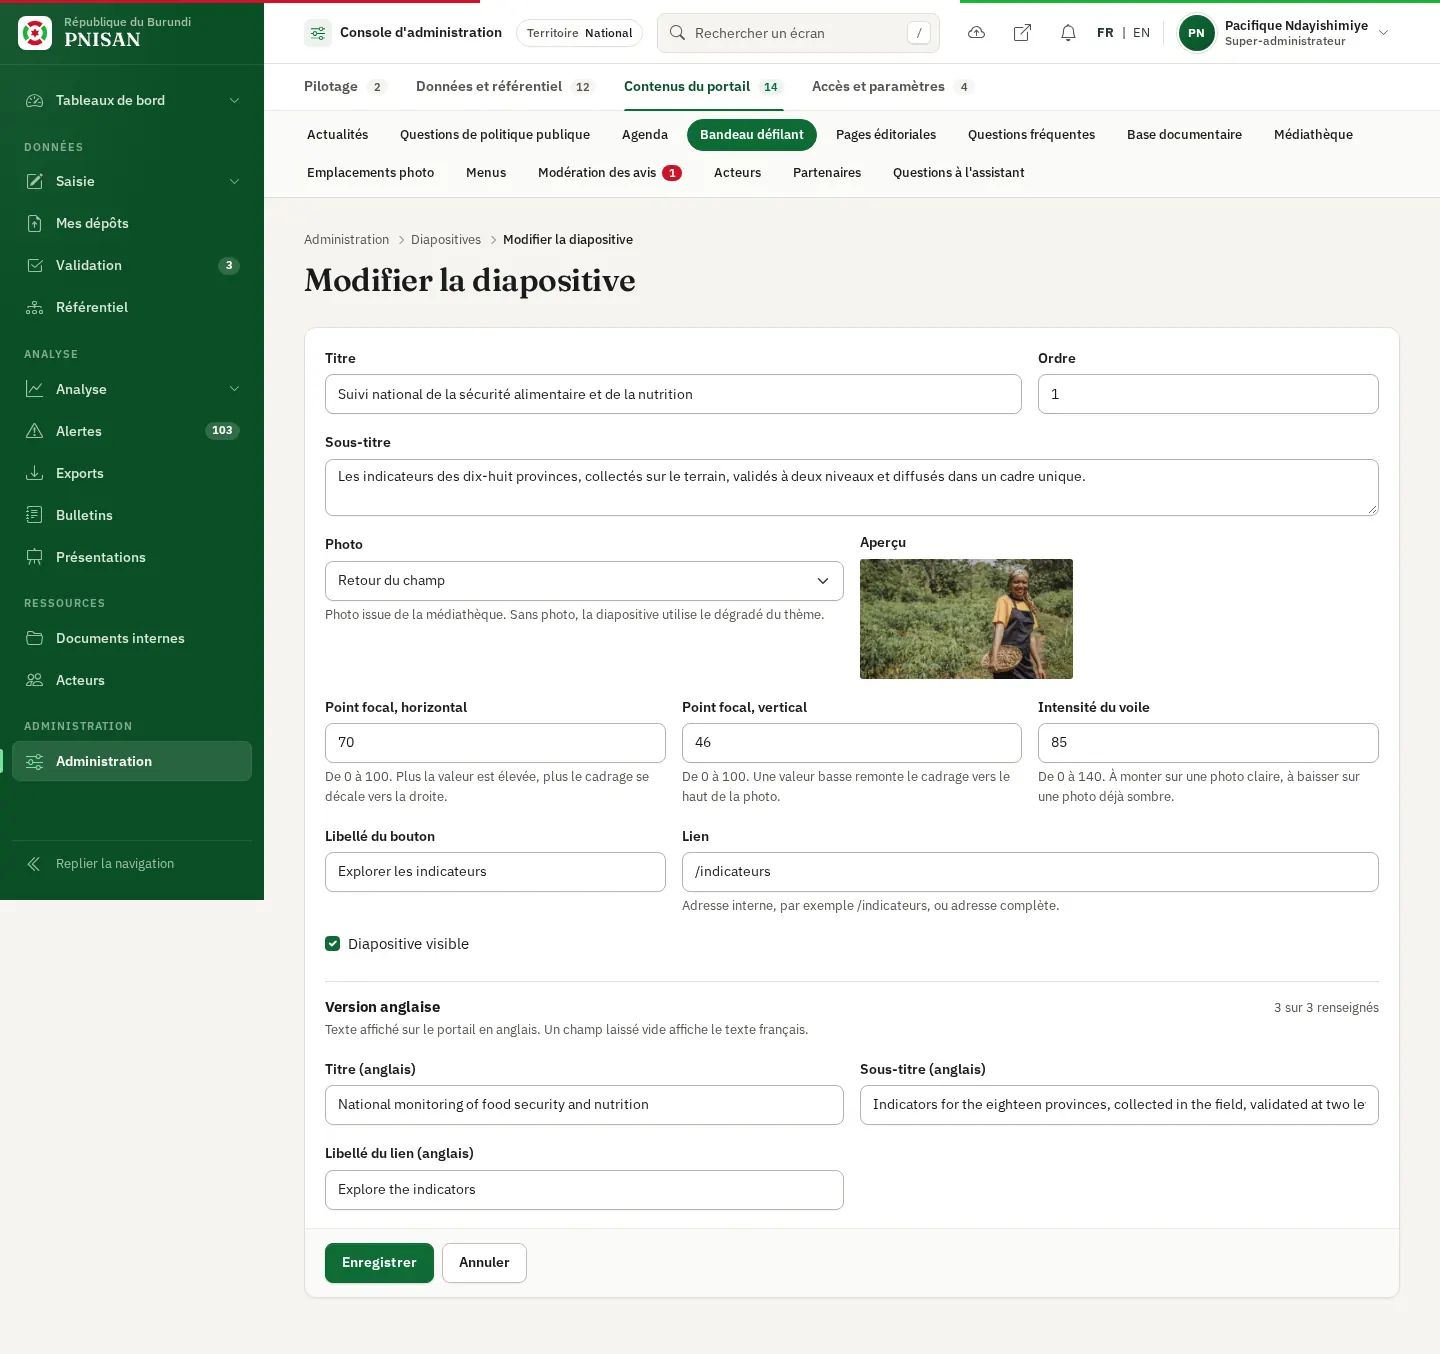This screenshot has height=1354, width=1440.
Task: Switch language to EN
Action: (x=1142, y=33)
